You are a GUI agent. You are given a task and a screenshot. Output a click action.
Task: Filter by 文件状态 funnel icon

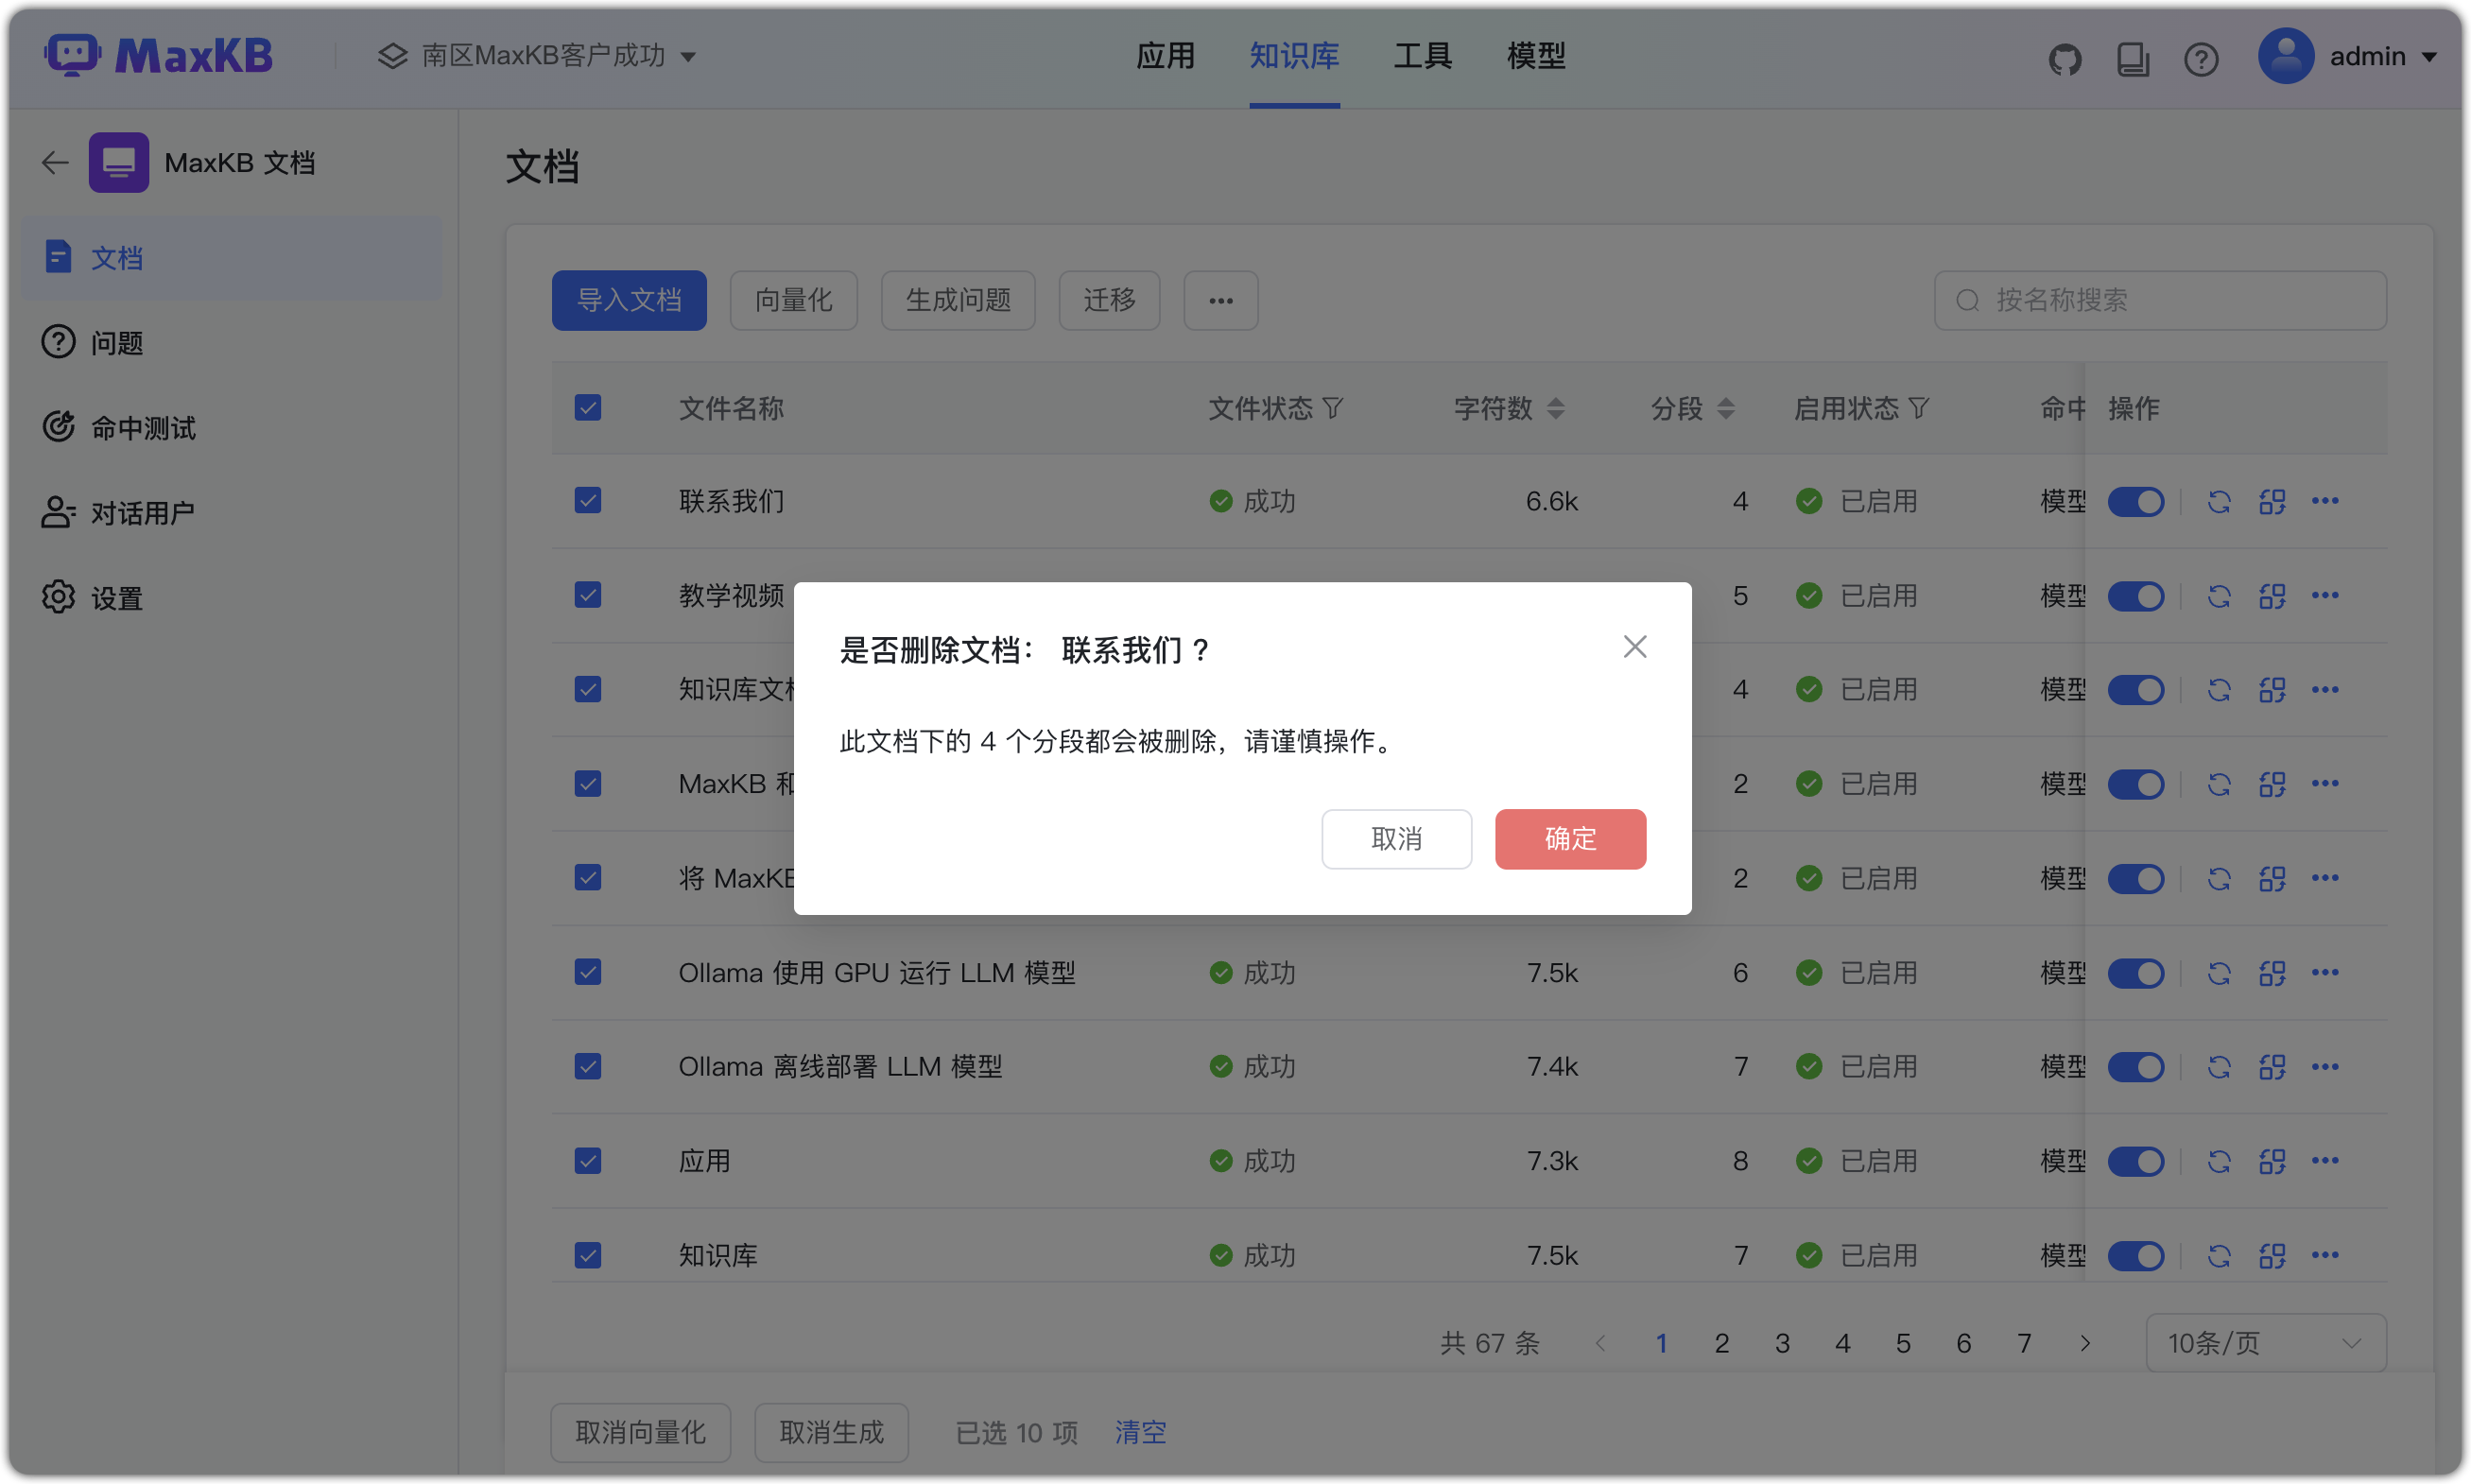point(1332,408)
